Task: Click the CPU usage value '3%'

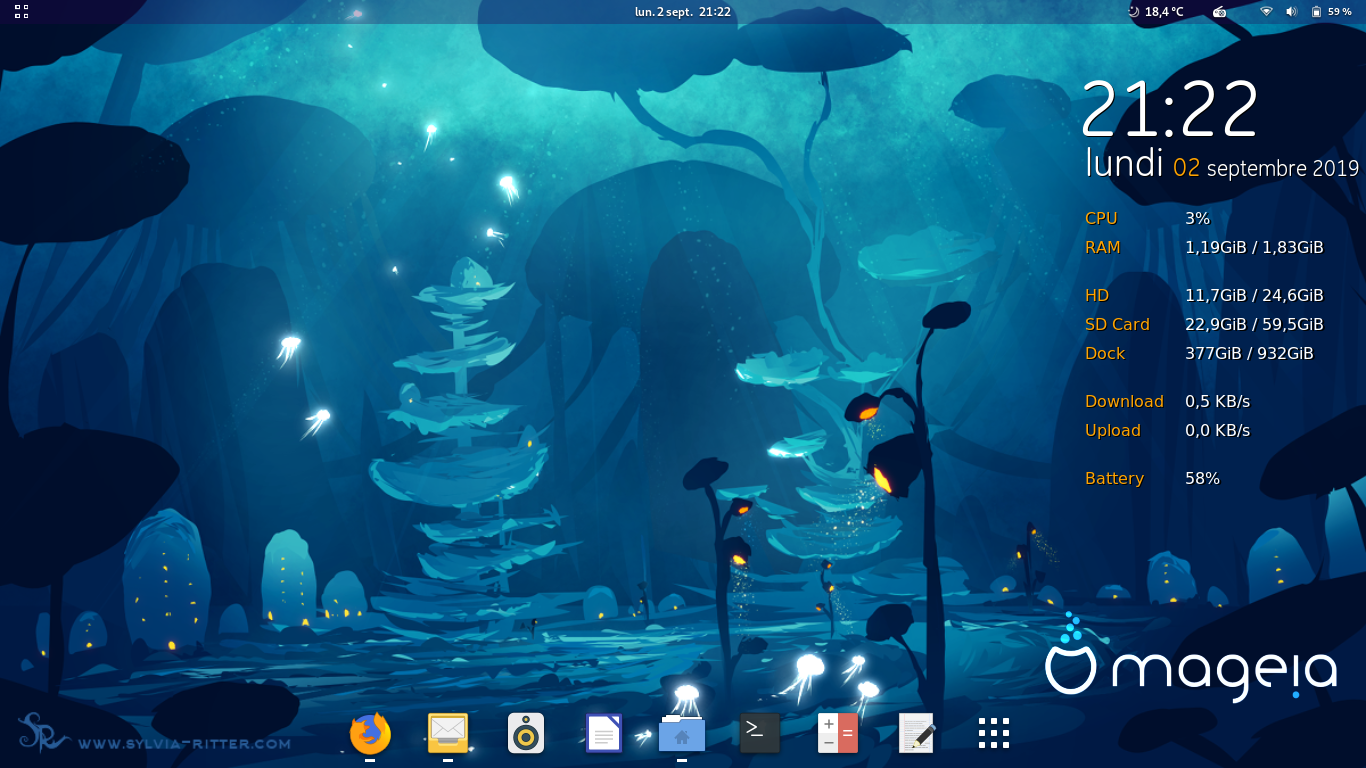Action: [1197, 218]
